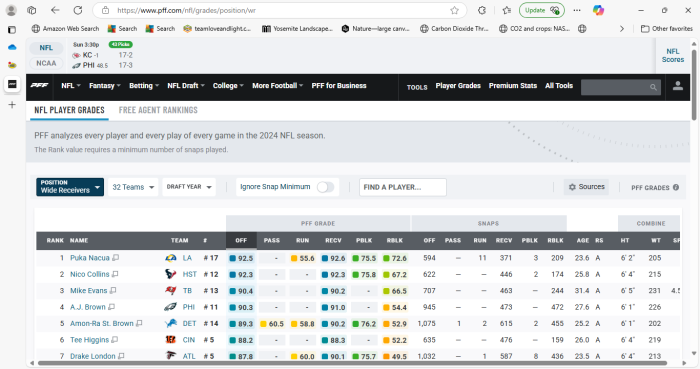Image resolution: width=700 pixels, height=369 pixels.
Task: Switch to Free Agent Rankings tab
Action: coord(158,110)
